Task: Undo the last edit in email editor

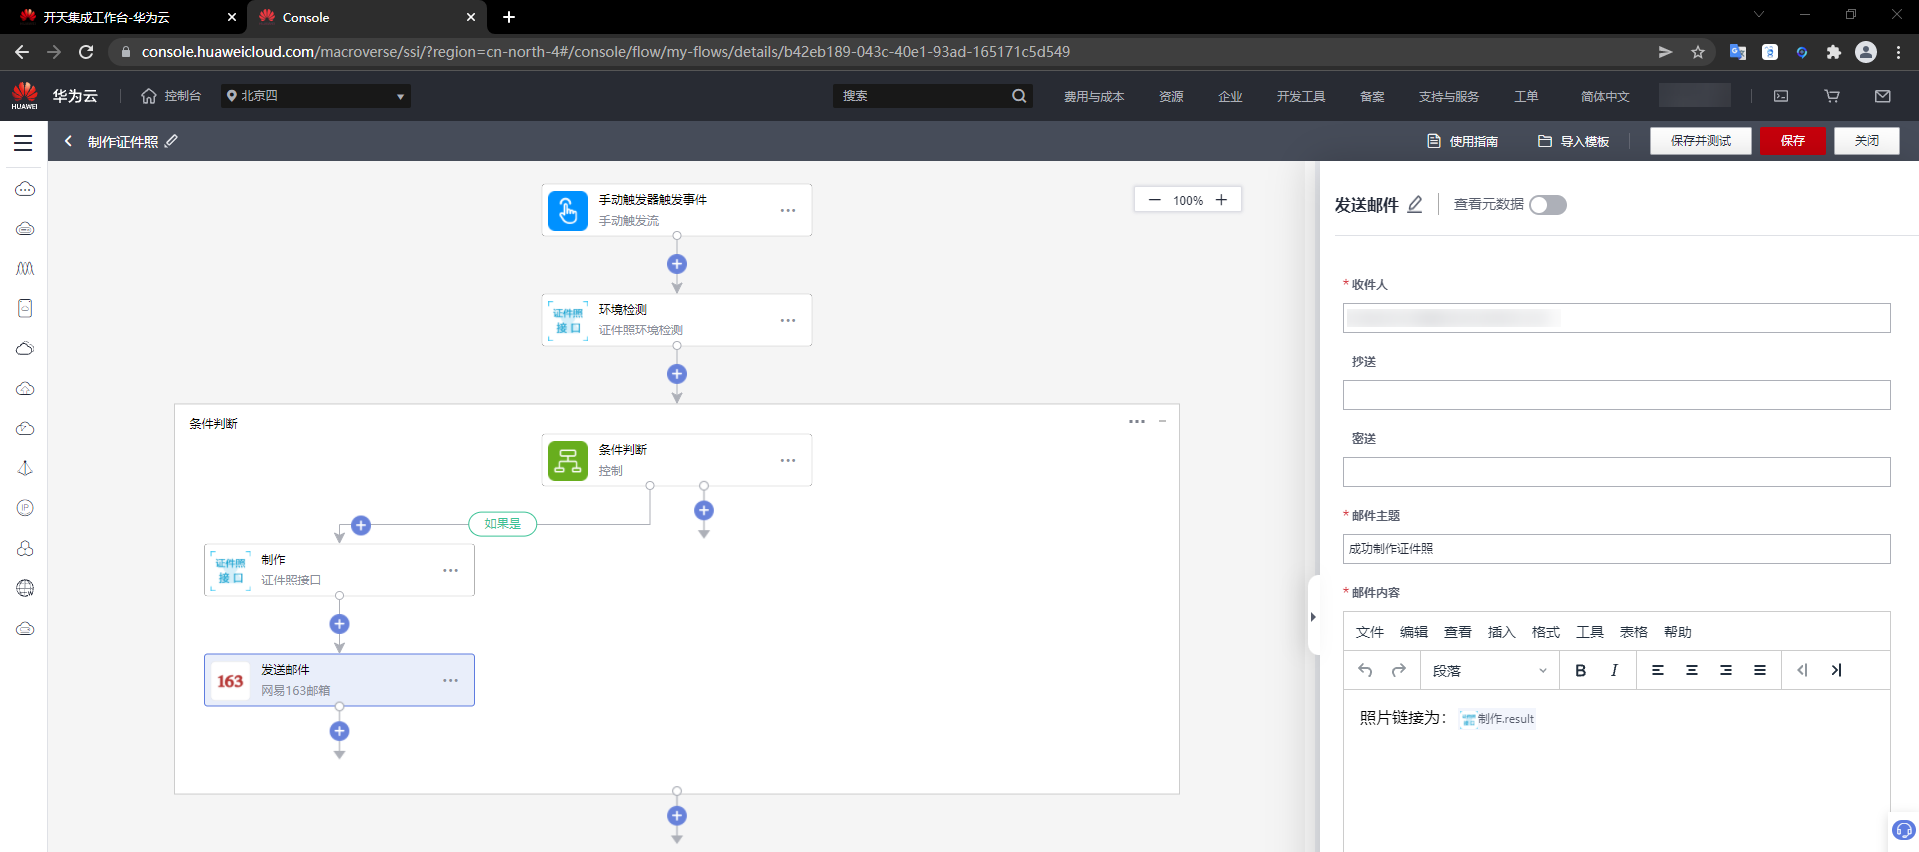Action: (1365, 670)
